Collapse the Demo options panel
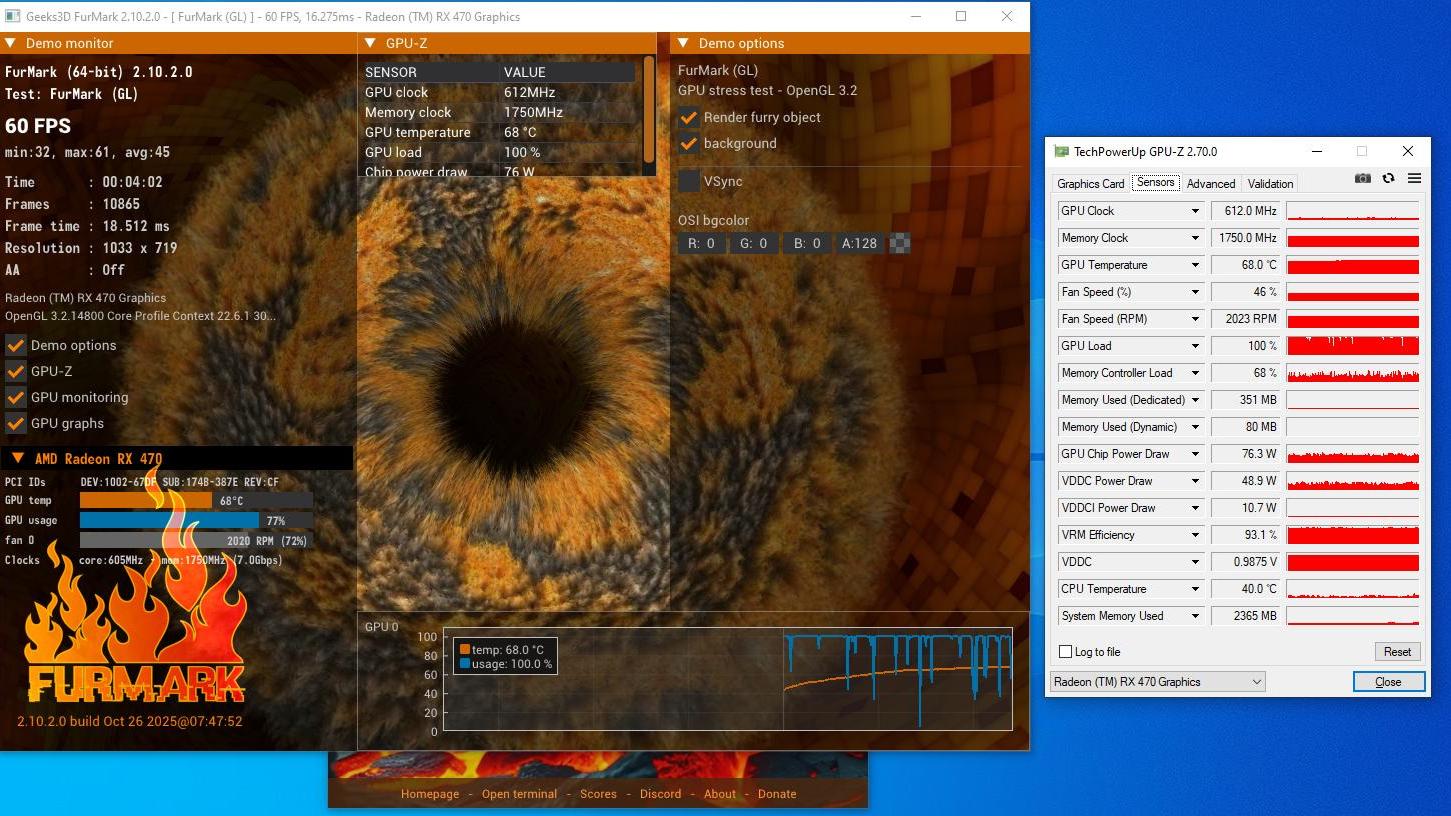Image resolution: width=1451 pixels, height=816 pixels. click(x=684, y=43)
